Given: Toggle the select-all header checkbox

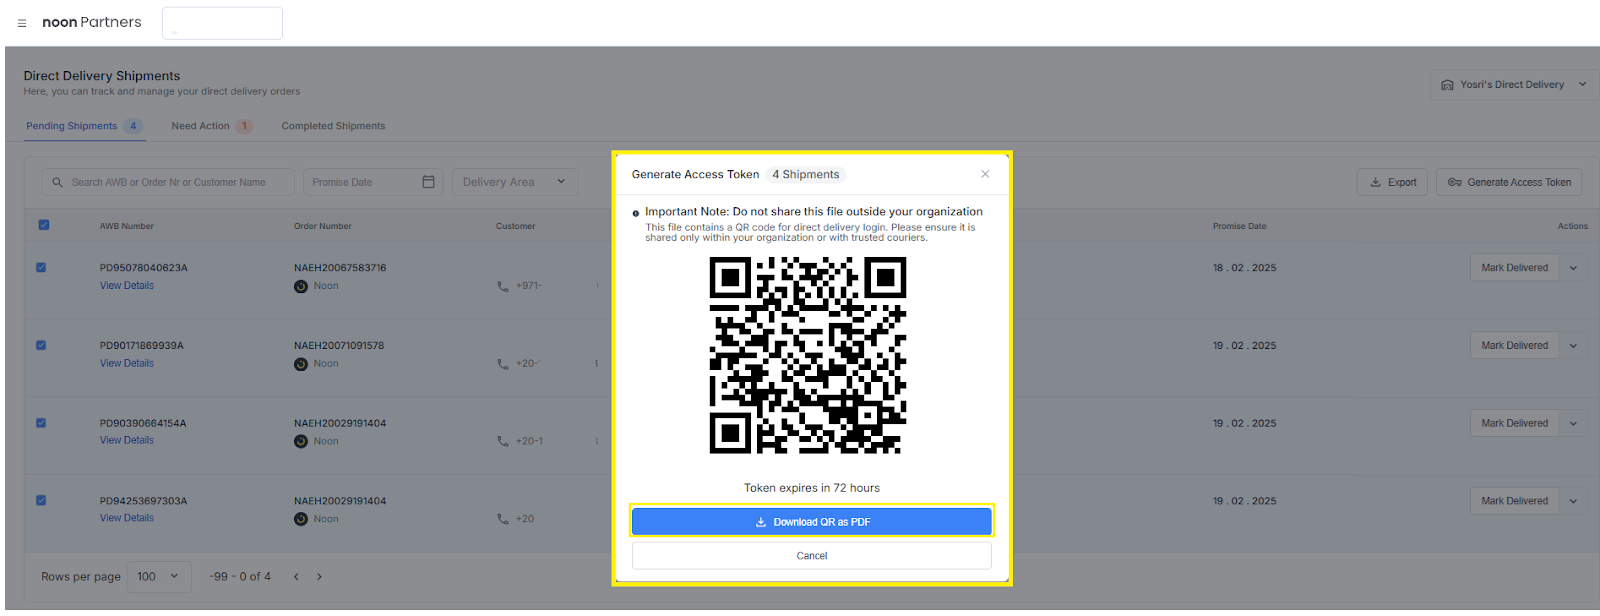Looking at the screenshot, I should click(x=44, y=225).
